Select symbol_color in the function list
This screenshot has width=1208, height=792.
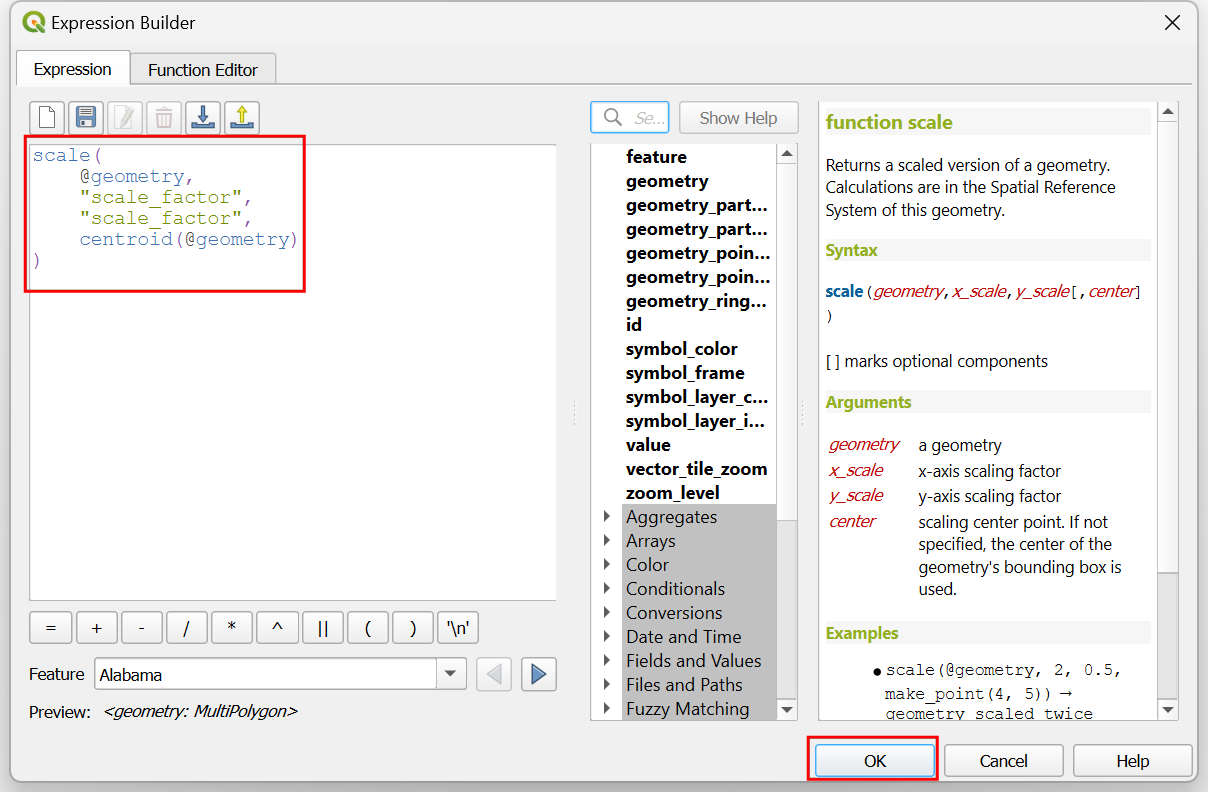coord(682,349)
